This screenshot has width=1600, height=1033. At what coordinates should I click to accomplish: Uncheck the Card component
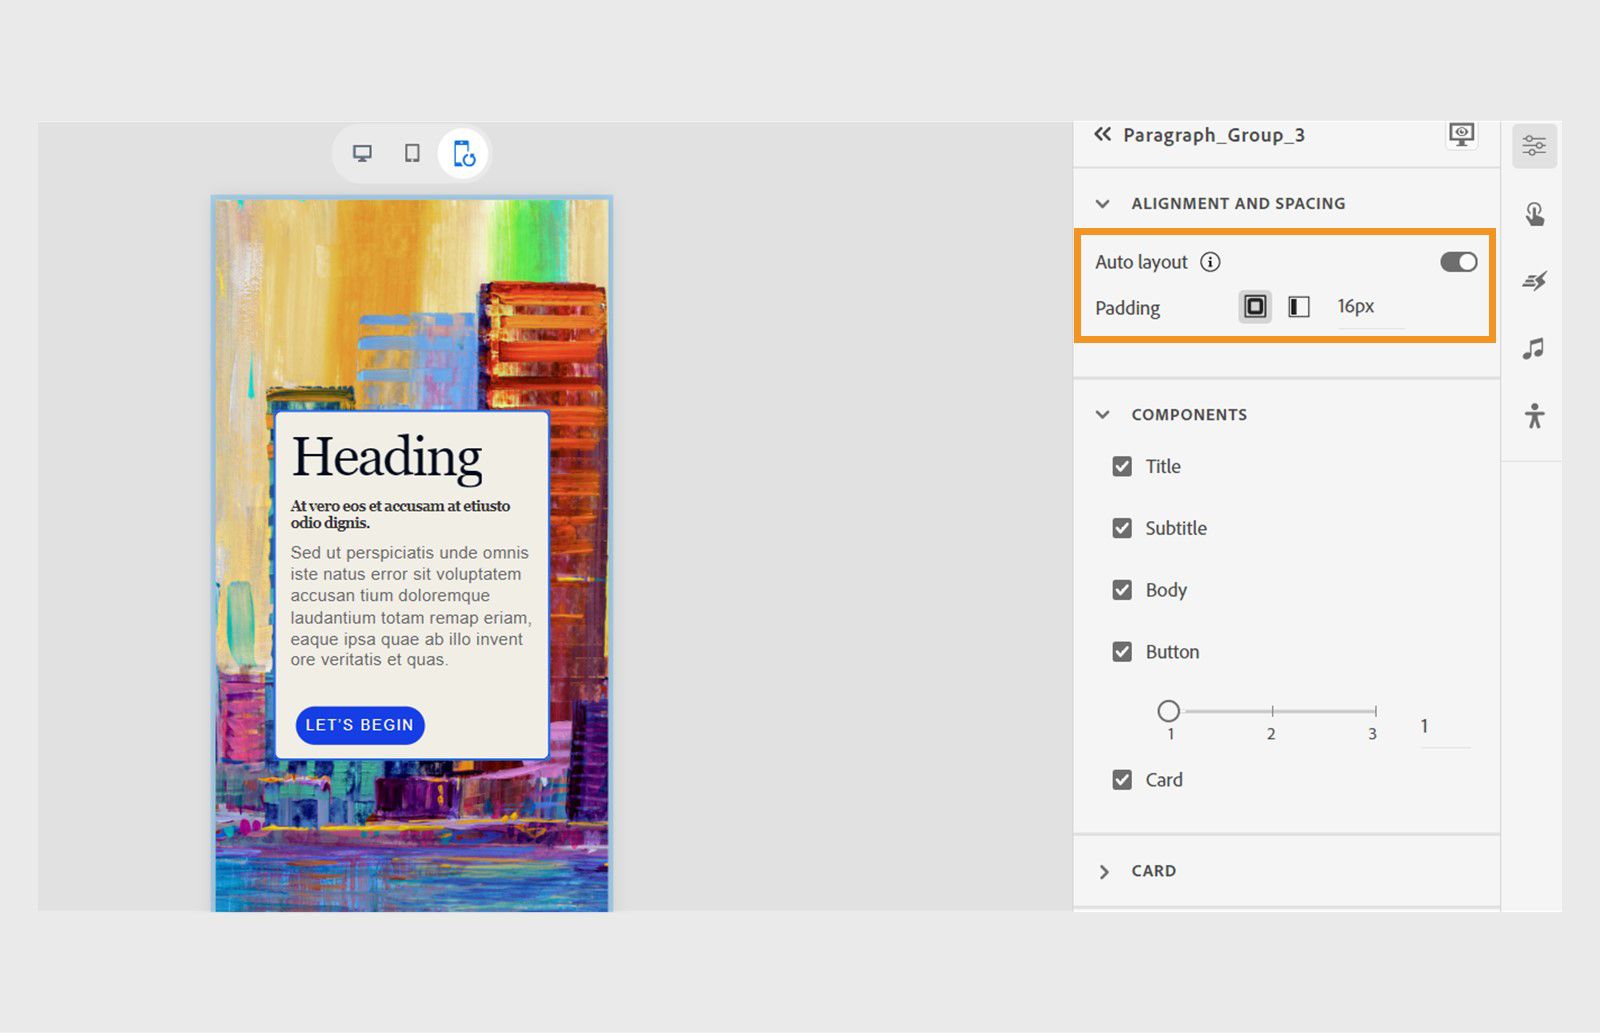pos(1122,780)
